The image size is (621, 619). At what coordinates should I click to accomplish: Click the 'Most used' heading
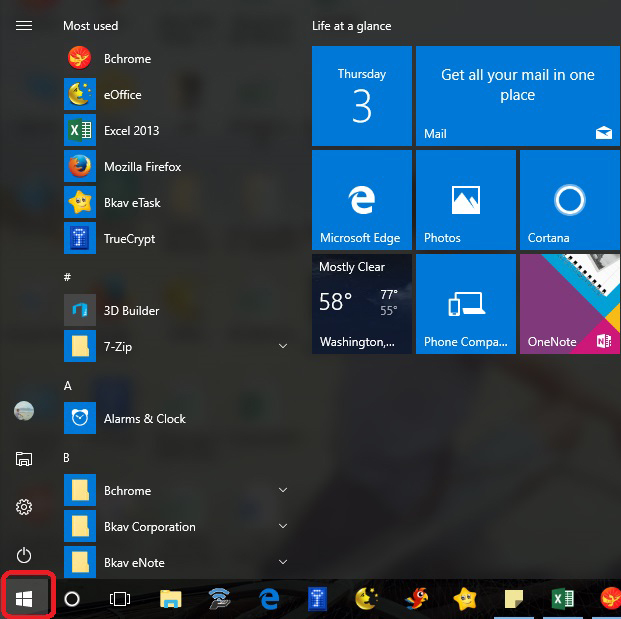pyautogui.click(x=91, y=26)
